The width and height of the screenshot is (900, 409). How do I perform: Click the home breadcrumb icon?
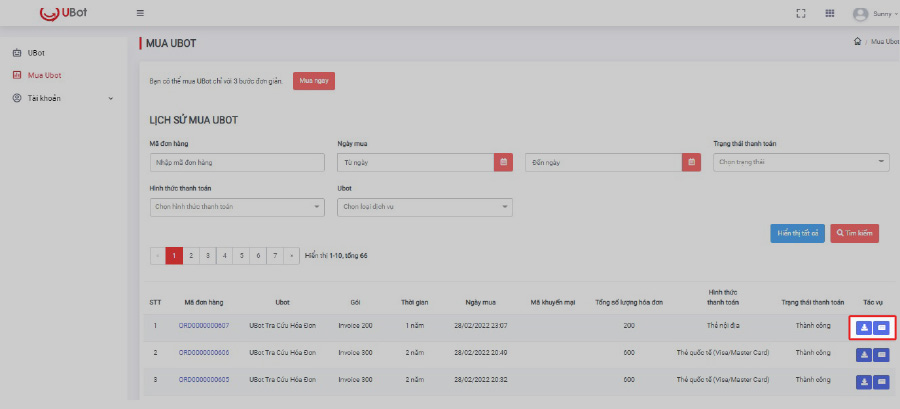[857, 41]
